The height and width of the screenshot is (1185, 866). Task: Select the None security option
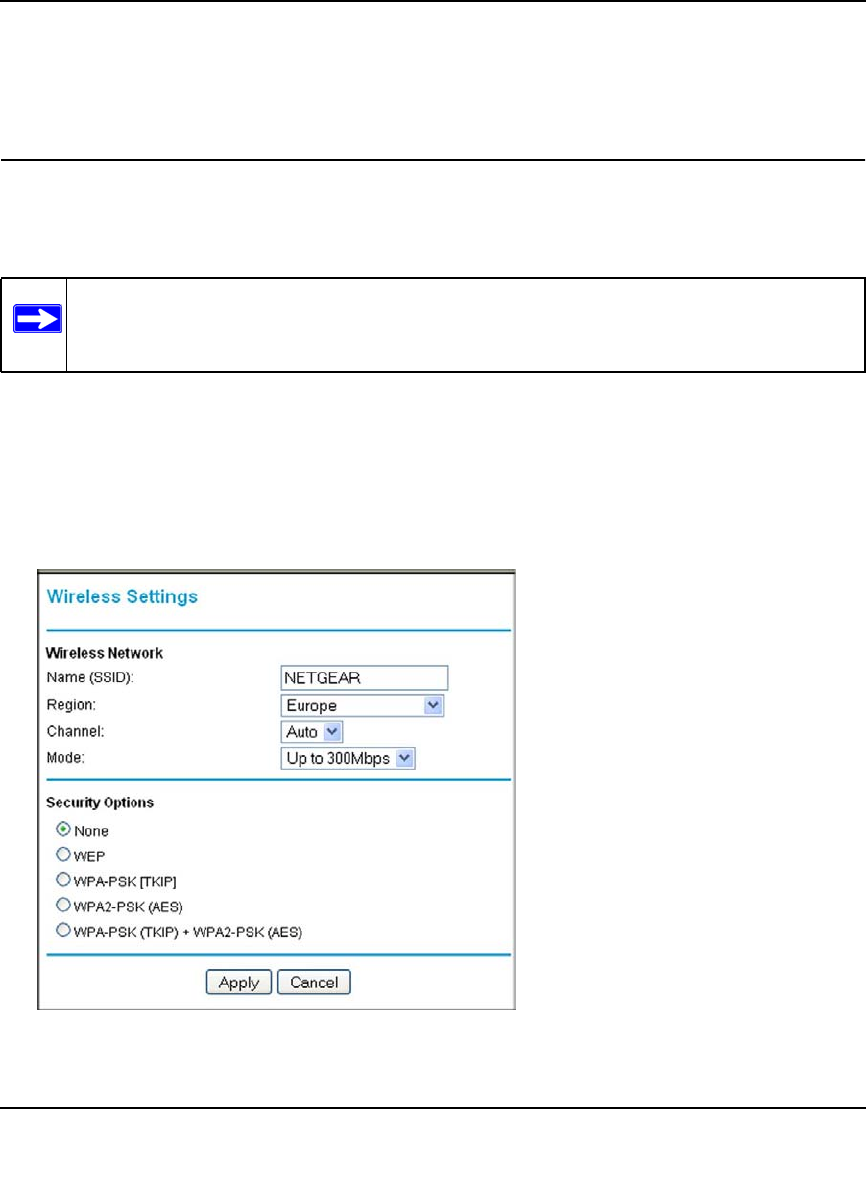pos(63,829)
